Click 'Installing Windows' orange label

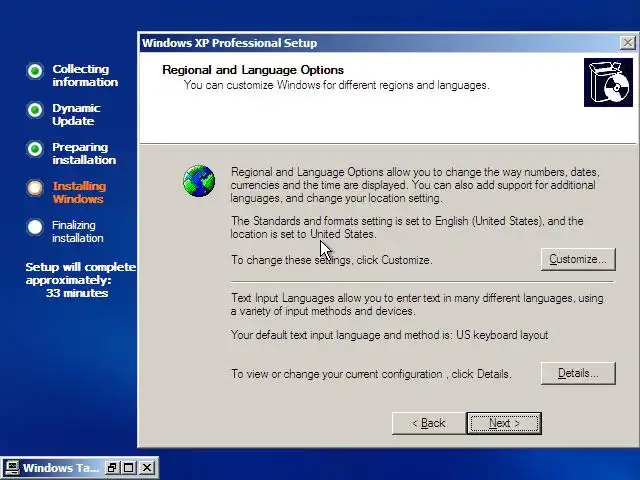(x=79, y=192)
